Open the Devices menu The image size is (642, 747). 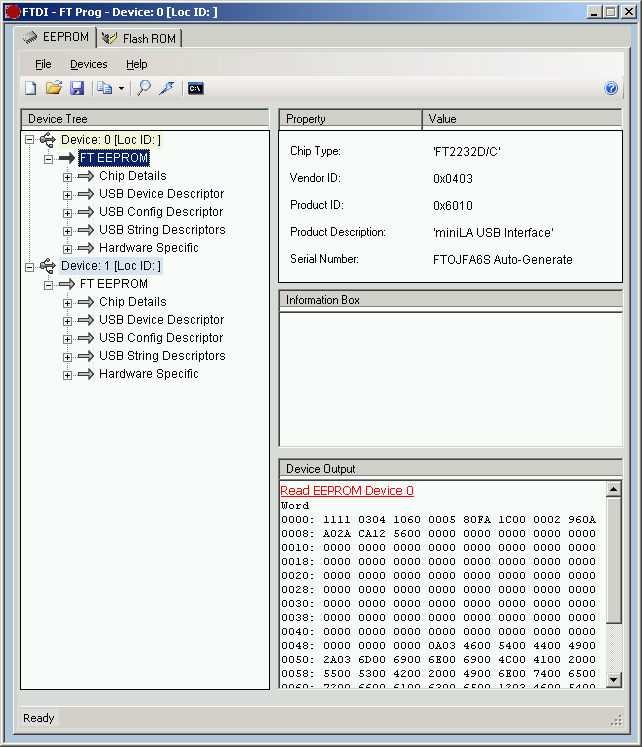[x=89, y=64]
